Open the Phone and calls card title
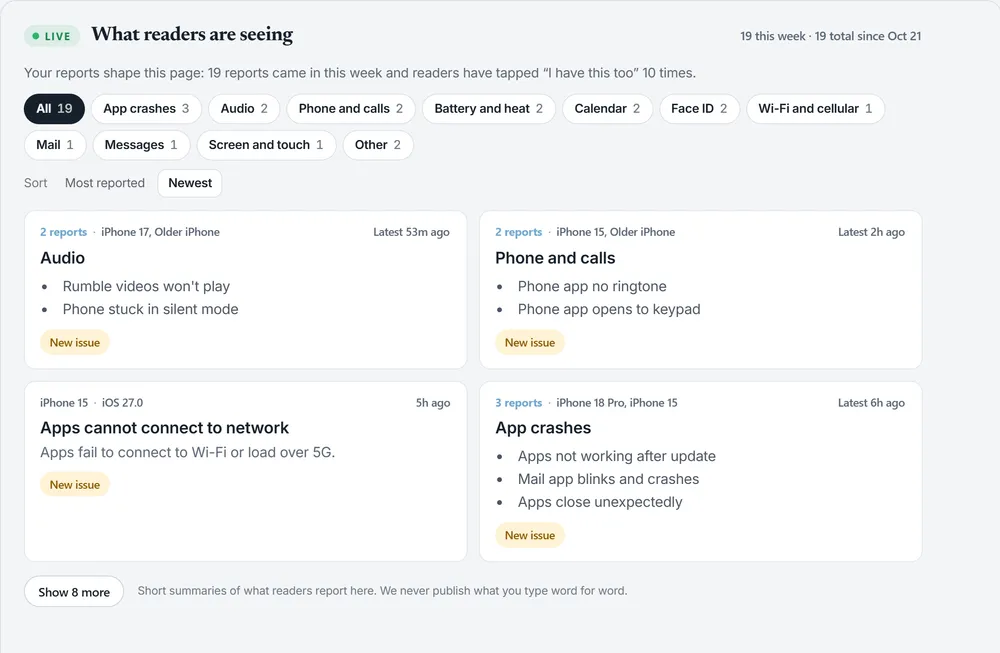 [x=555, y=258]
